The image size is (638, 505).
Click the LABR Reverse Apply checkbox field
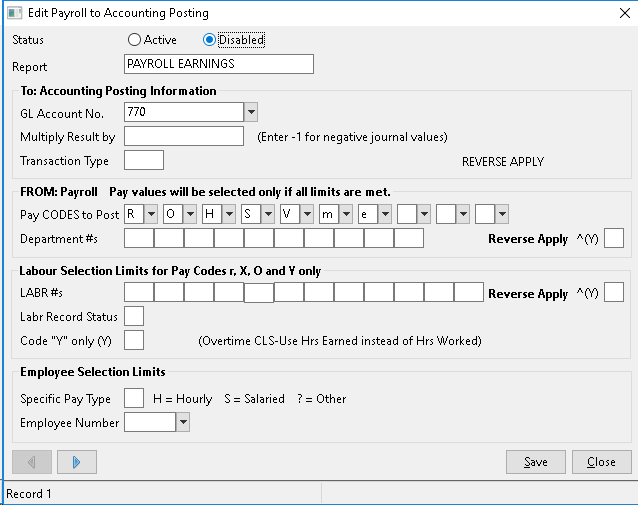click(x=614, y=292)
